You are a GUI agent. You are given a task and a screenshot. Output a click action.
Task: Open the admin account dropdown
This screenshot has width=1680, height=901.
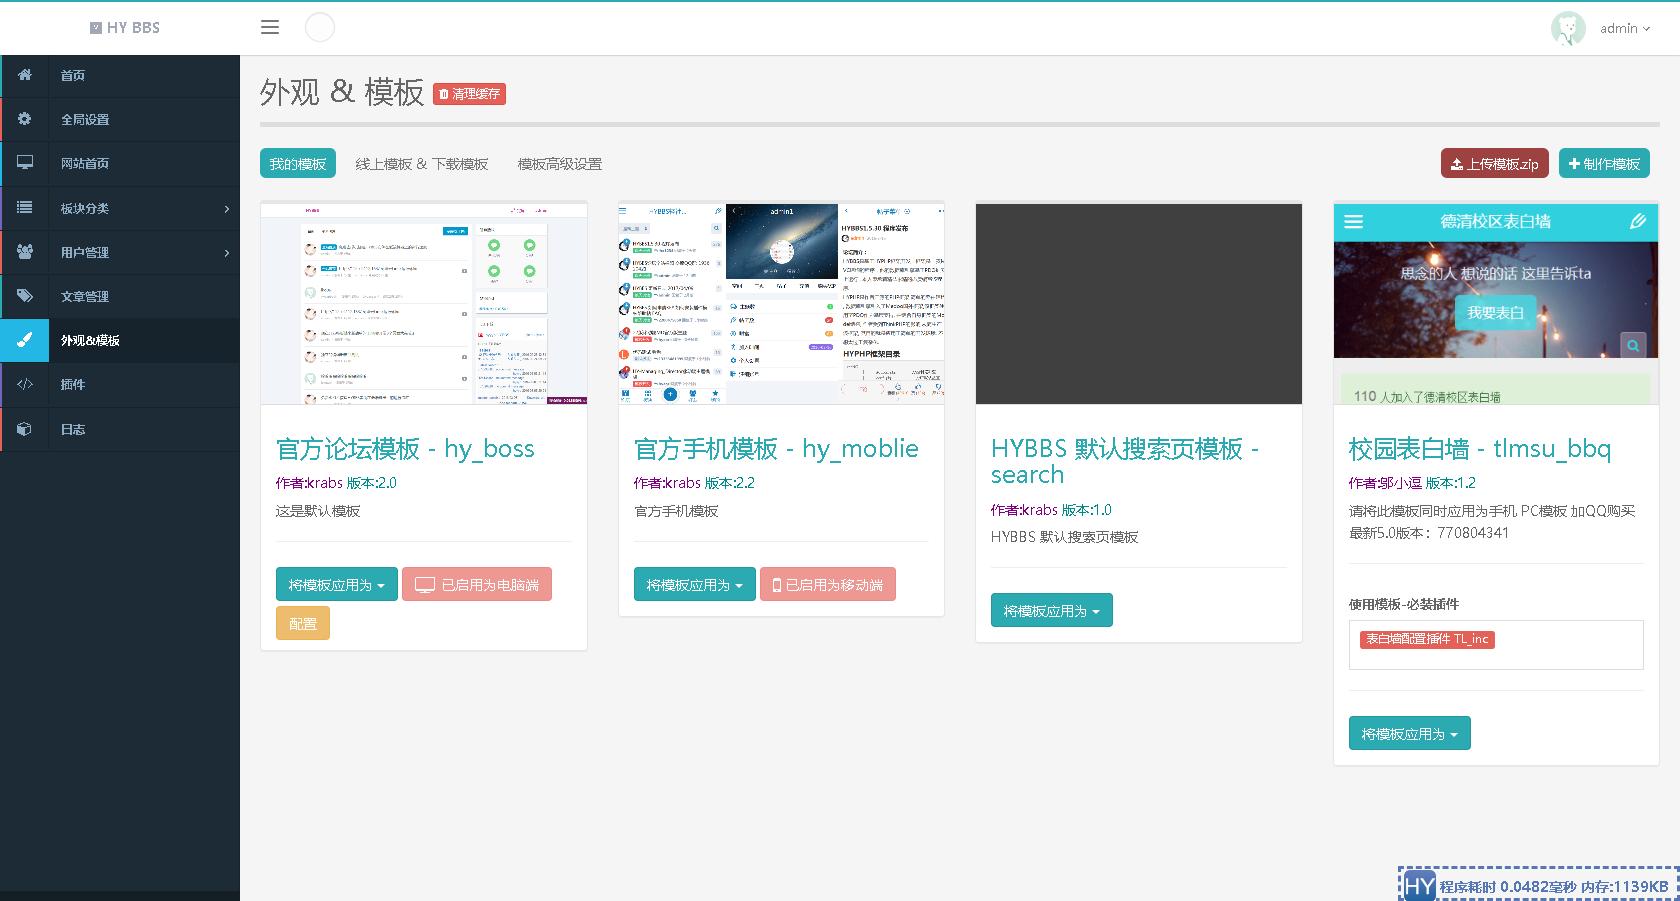(x=1622, y=28)
